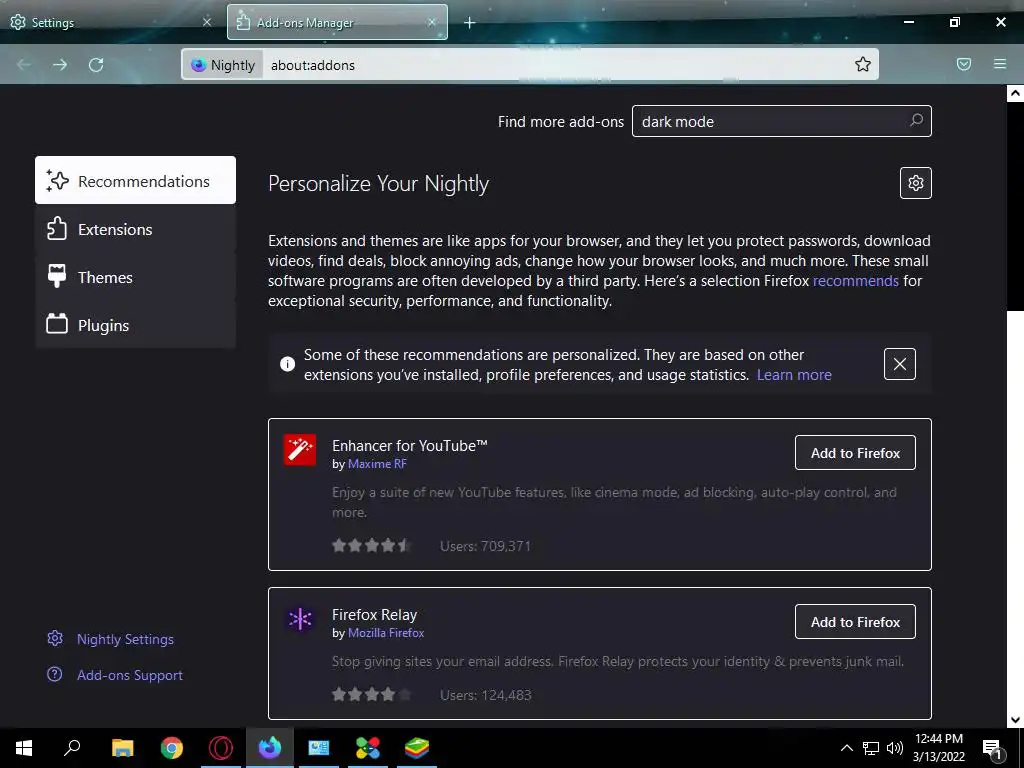Click the network status tray icon
The height and width of the screenshot is (768, 1024).
coord(871,748)
